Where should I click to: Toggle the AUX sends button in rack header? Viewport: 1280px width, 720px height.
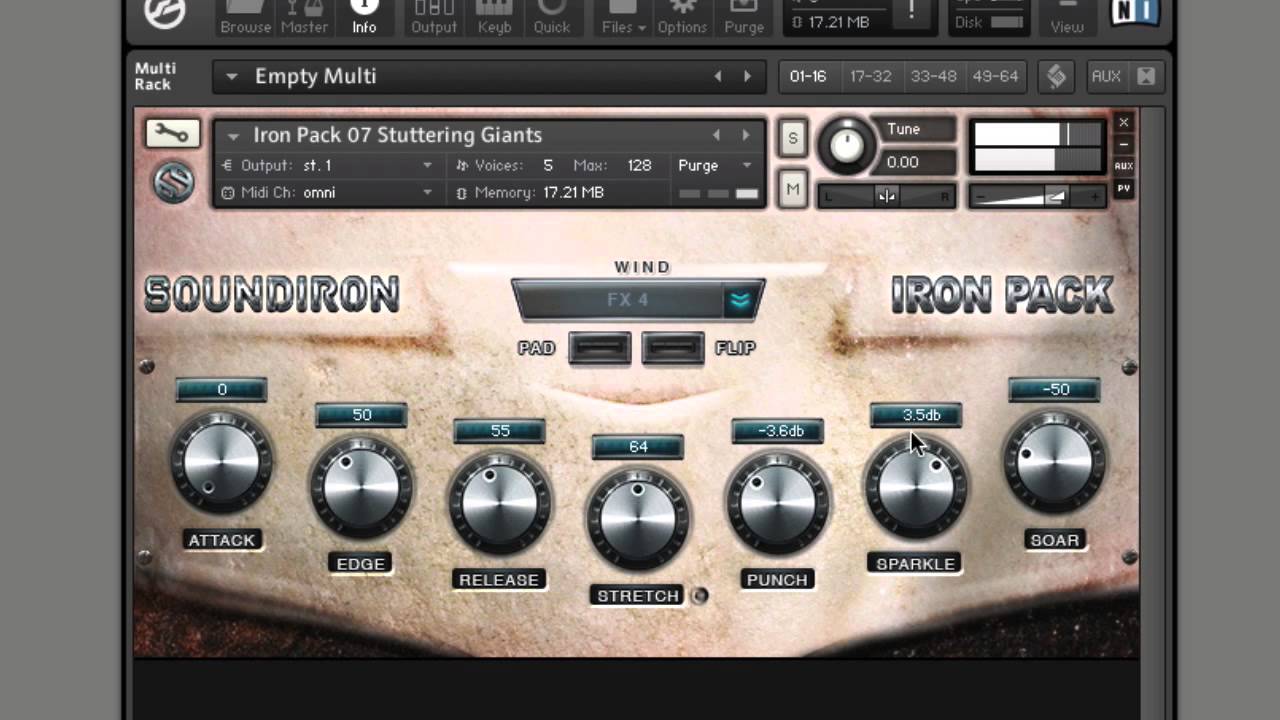pos(1106,76)
